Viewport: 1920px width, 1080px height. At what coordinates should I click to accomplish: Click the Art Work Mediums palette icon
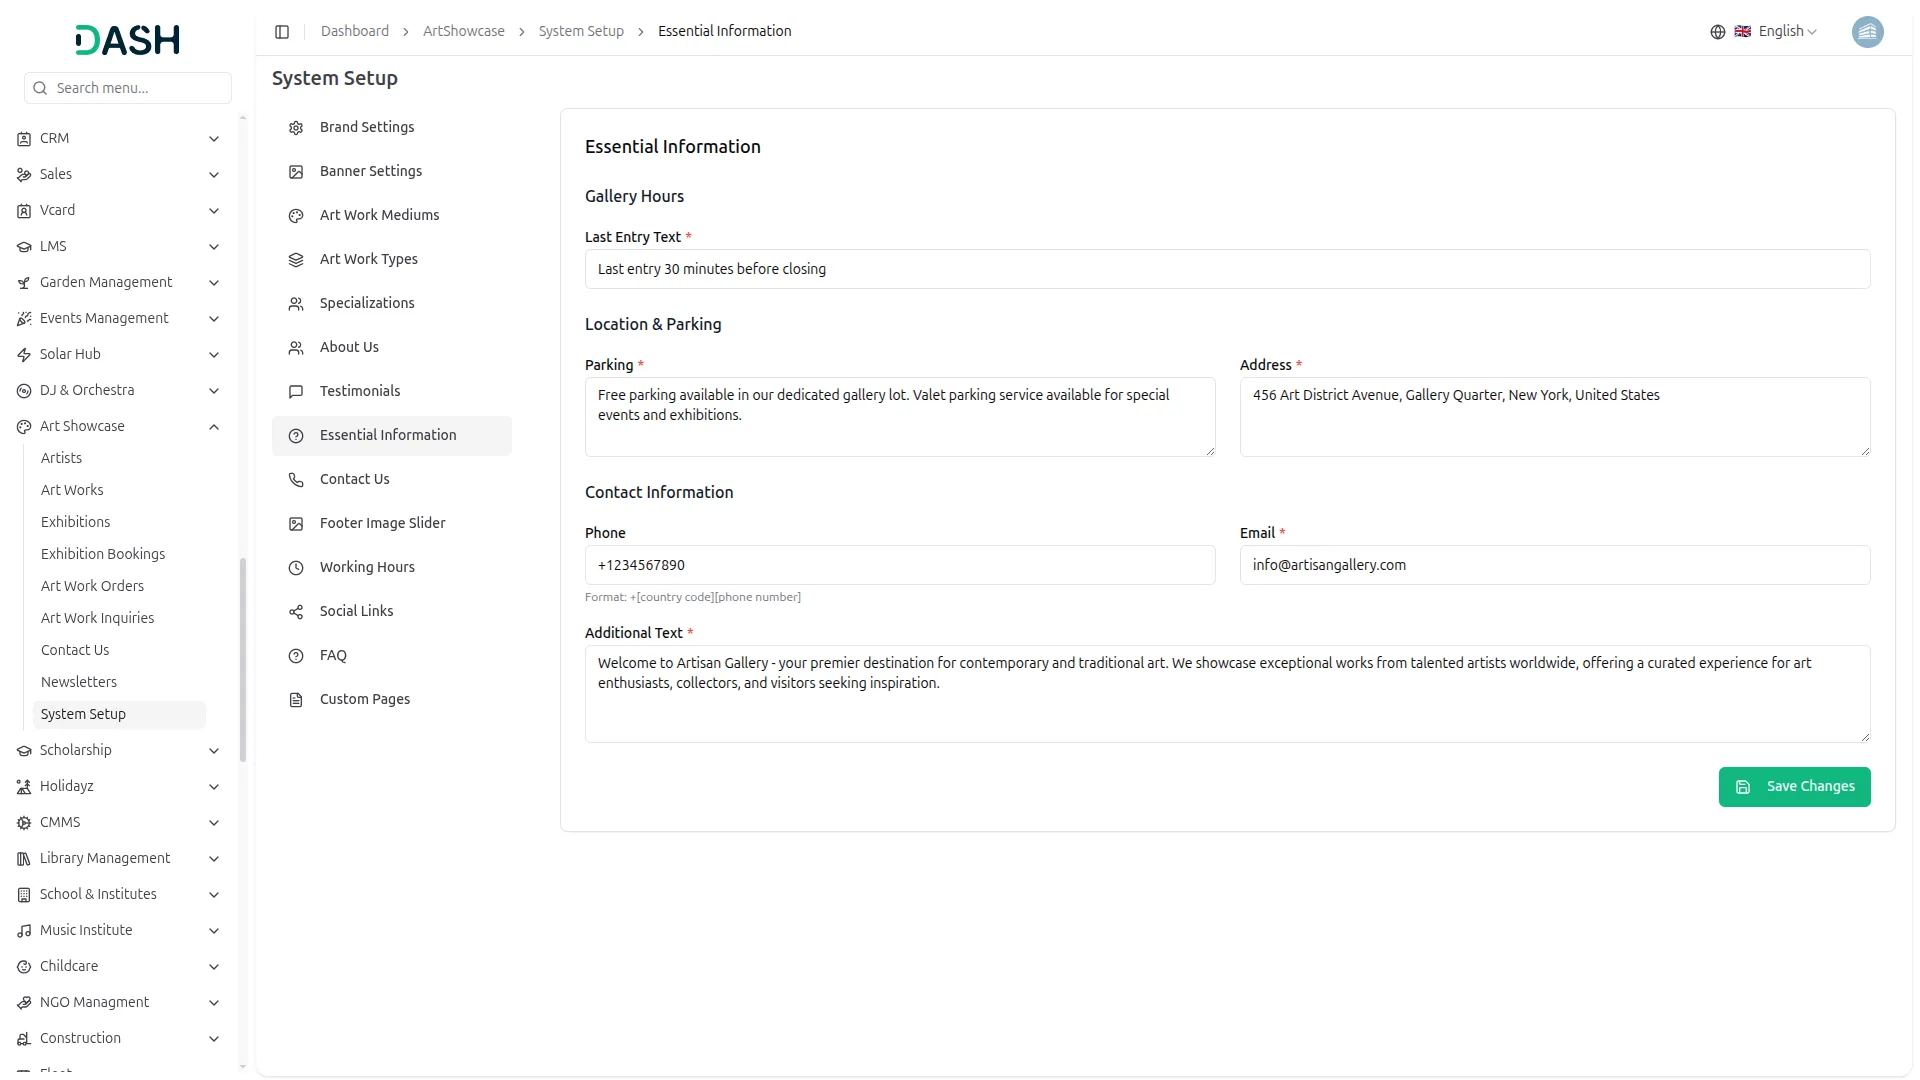[296, 216]
